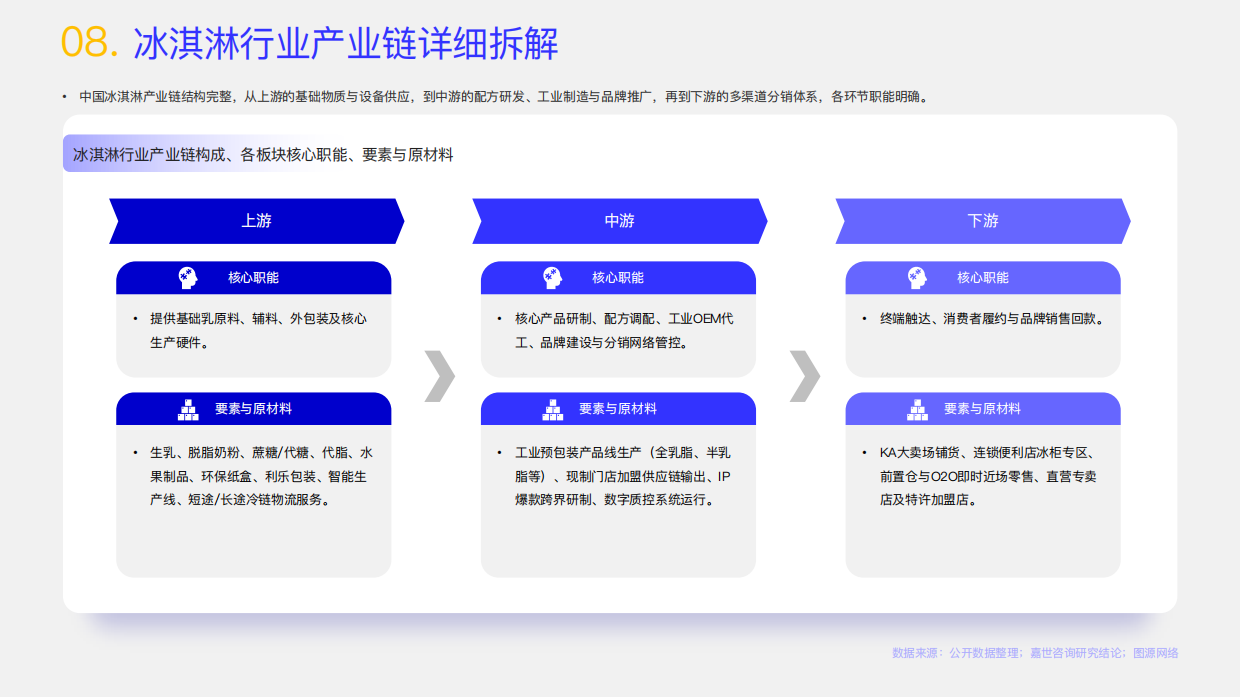Image resolution: width=1240 pixels, height=697 pixels.
Task: Select the 上游 arrow banner
Action: click(x=256, y=221)
